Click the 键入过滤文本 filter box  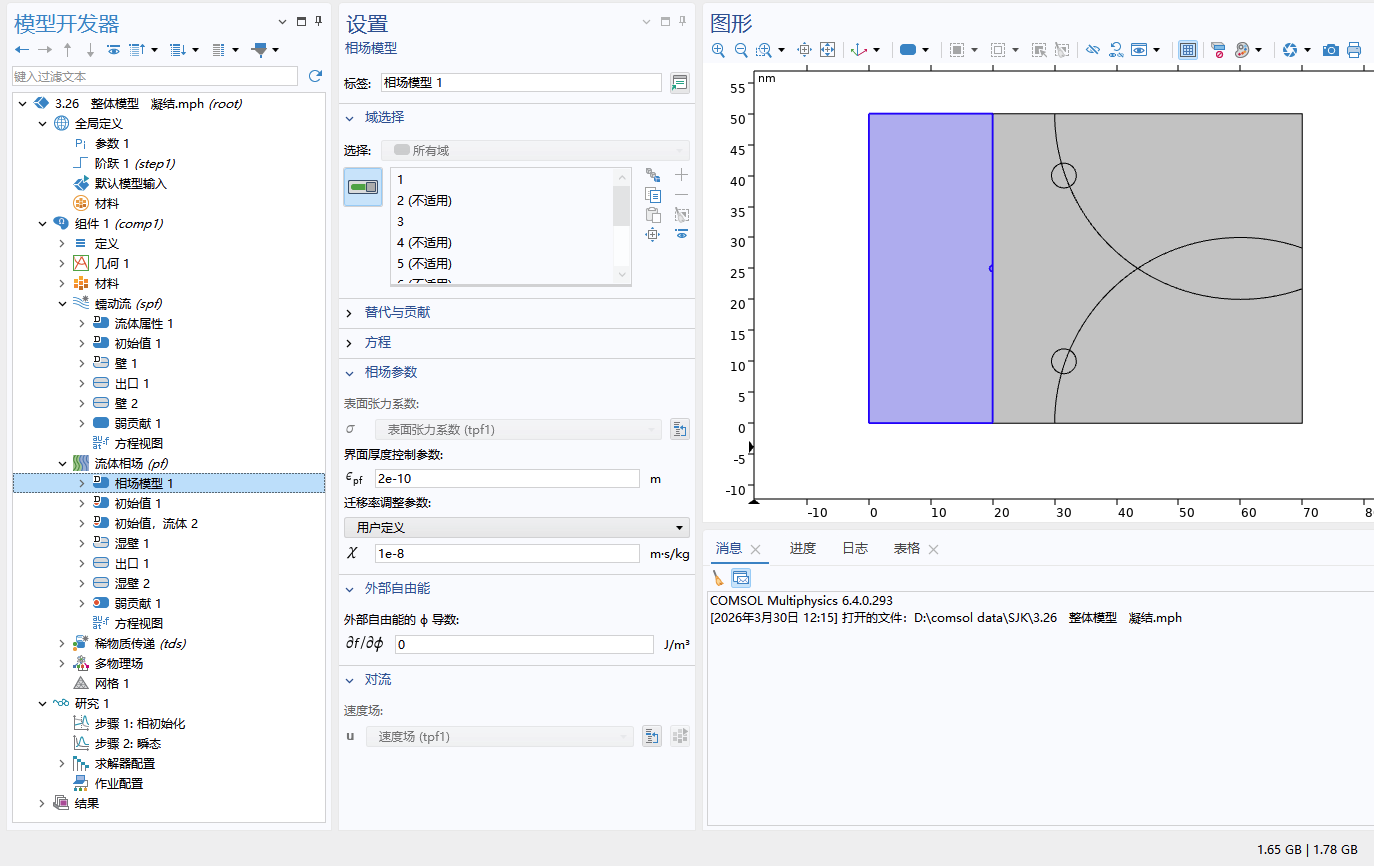point(155,76)
